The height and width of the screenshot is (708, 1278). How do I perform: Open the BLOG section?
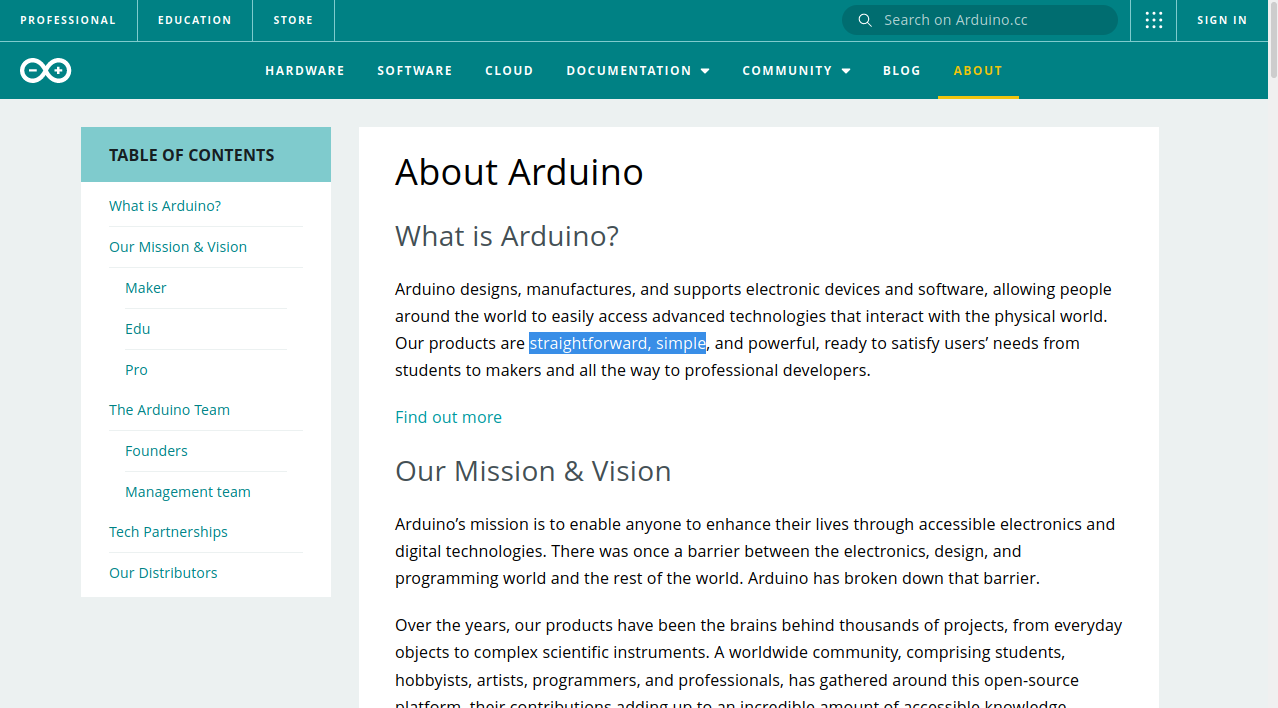[x=901, y=70]
